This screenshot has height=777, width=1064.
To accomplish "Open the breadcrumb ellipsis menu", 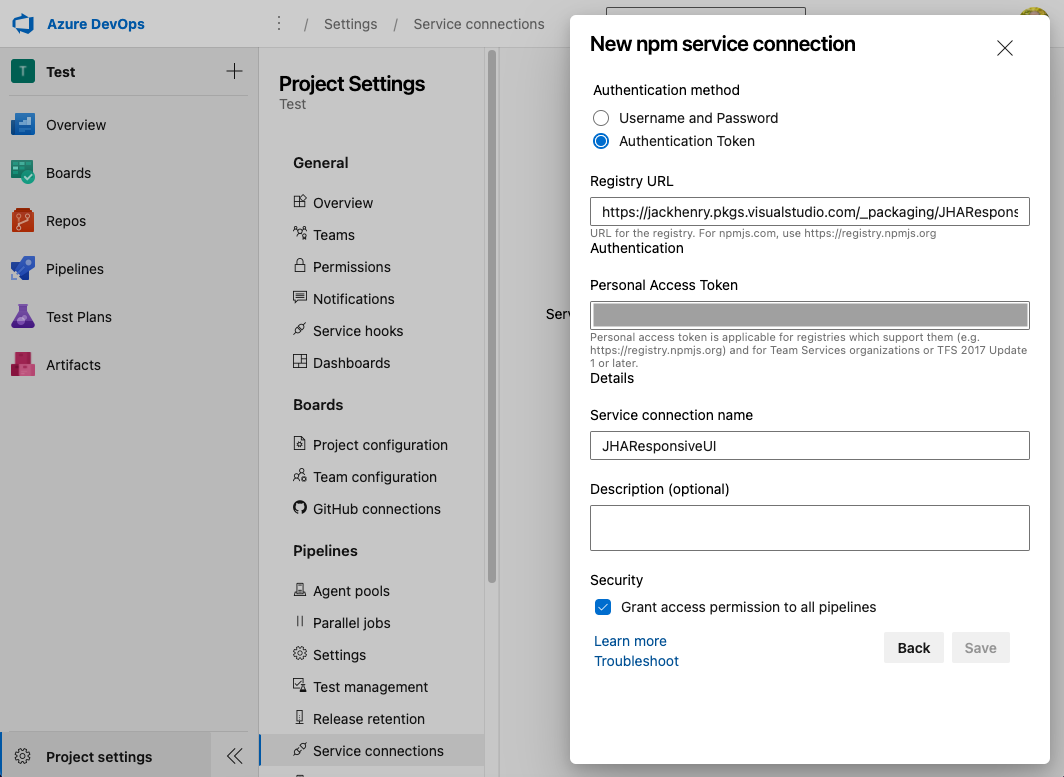I will point(279,24).
